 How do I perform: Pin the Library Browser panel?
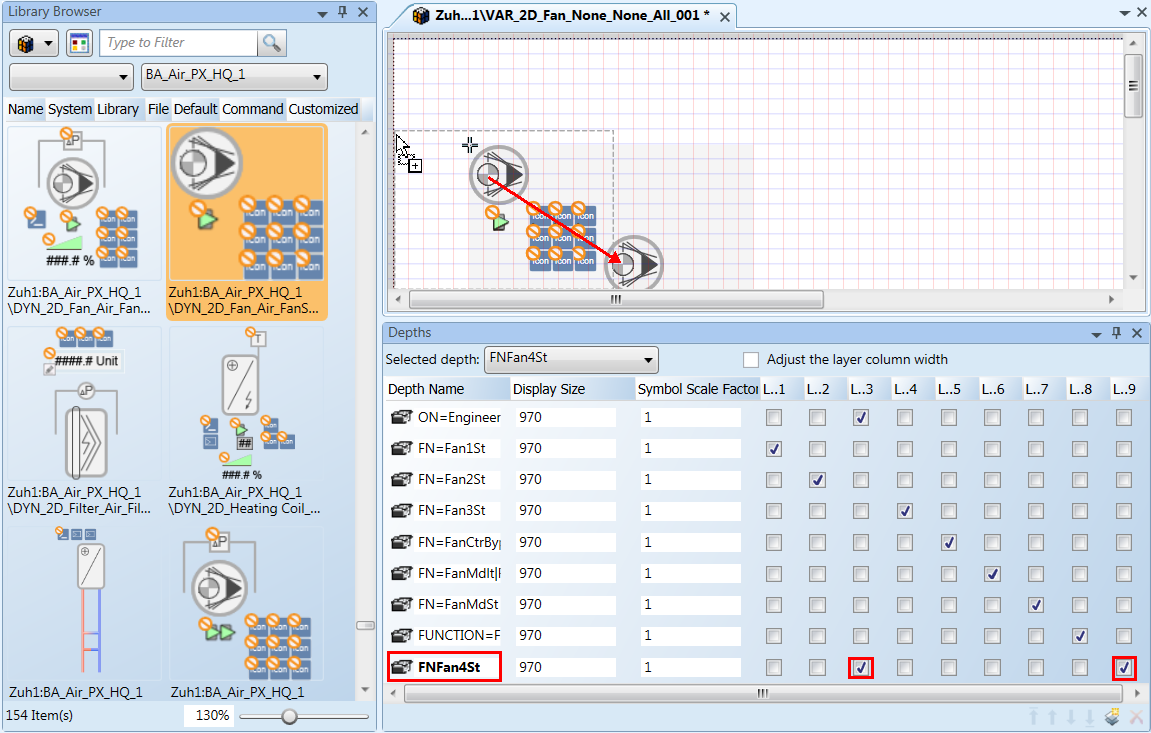tap(342, 12)
